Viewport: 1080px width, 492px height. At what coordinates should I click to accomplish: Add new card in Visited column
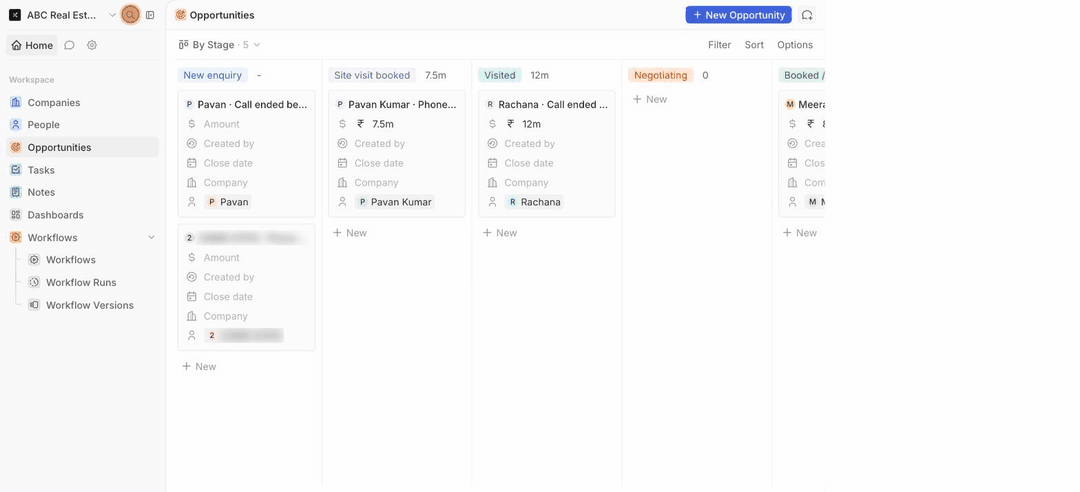pos(500,233)
